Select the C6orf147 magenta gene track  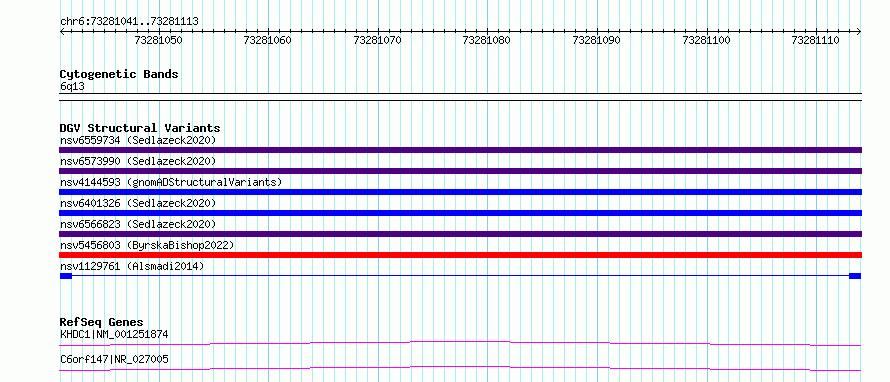pyautogui.click(x=460, y=368)
